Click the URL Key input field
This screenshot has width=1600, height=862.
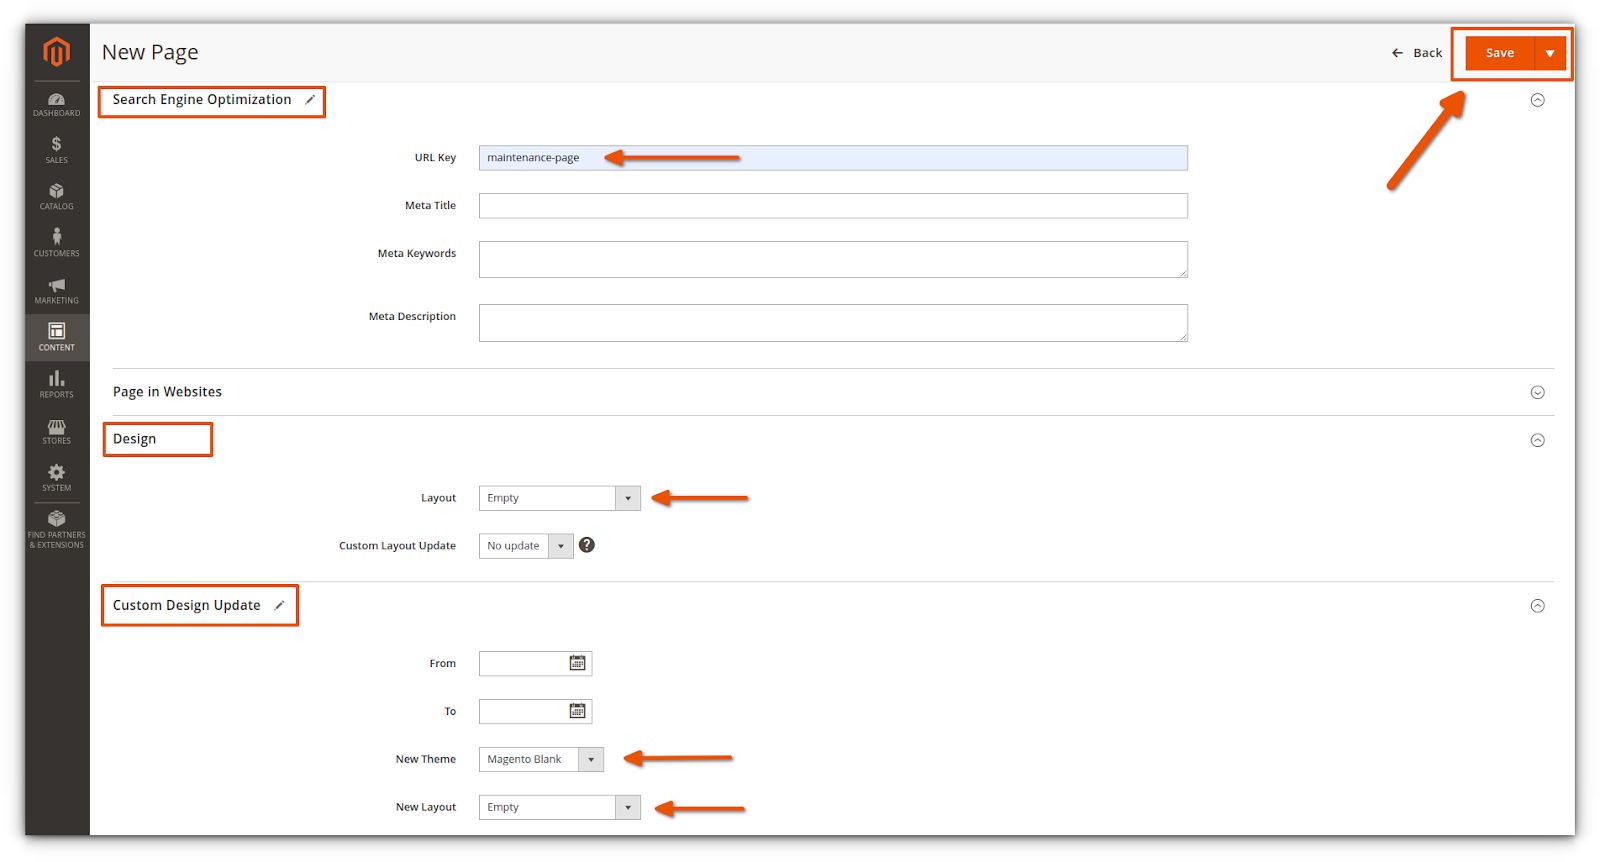tap(833, 158)
